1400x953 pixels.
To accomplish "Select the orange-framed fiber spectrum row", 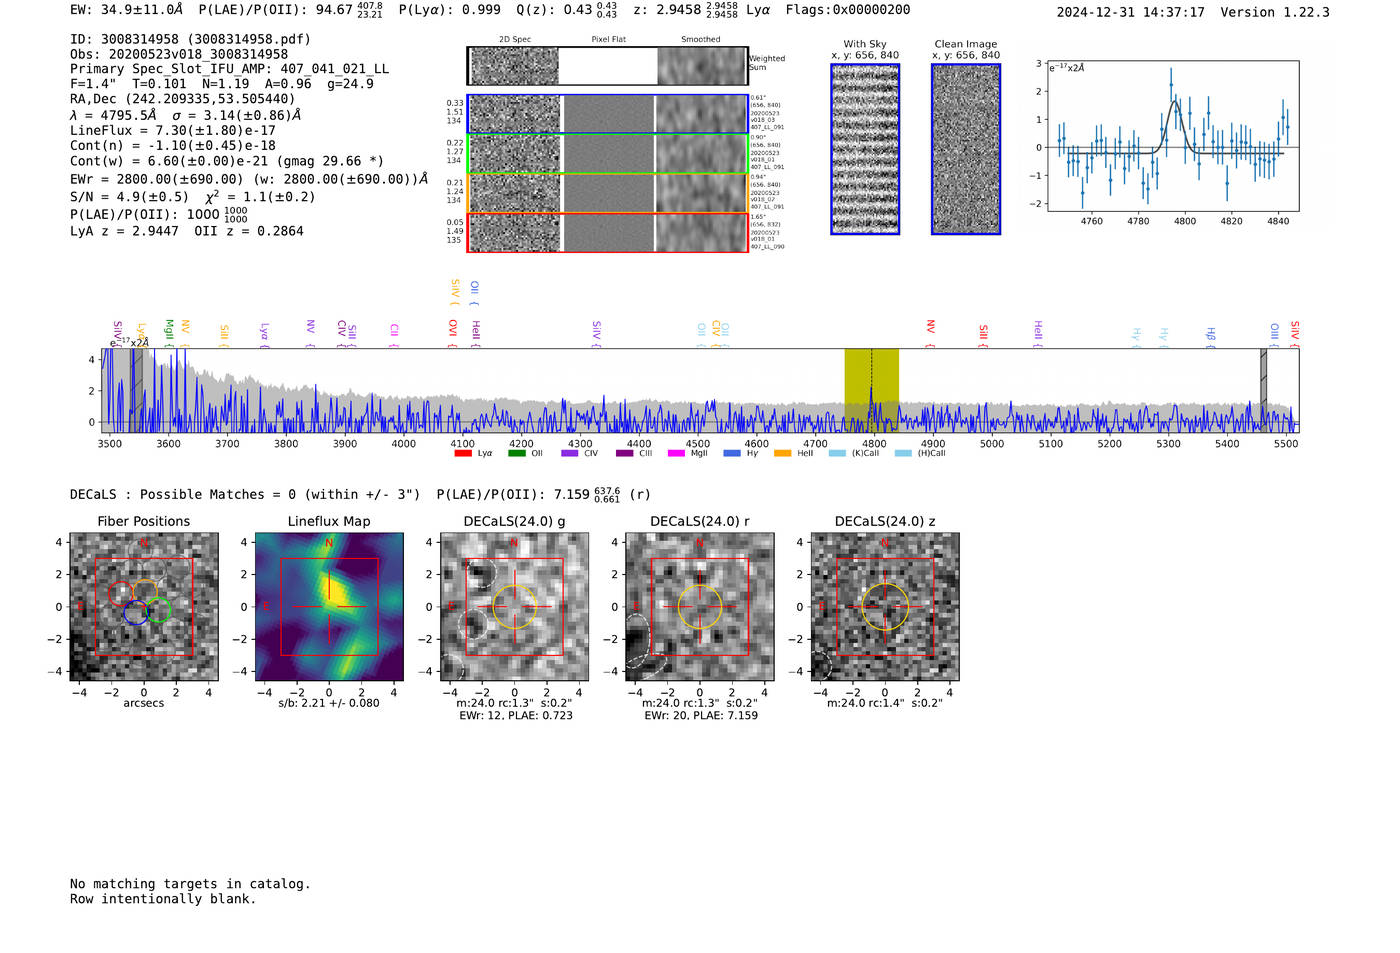I will point(608,193).
